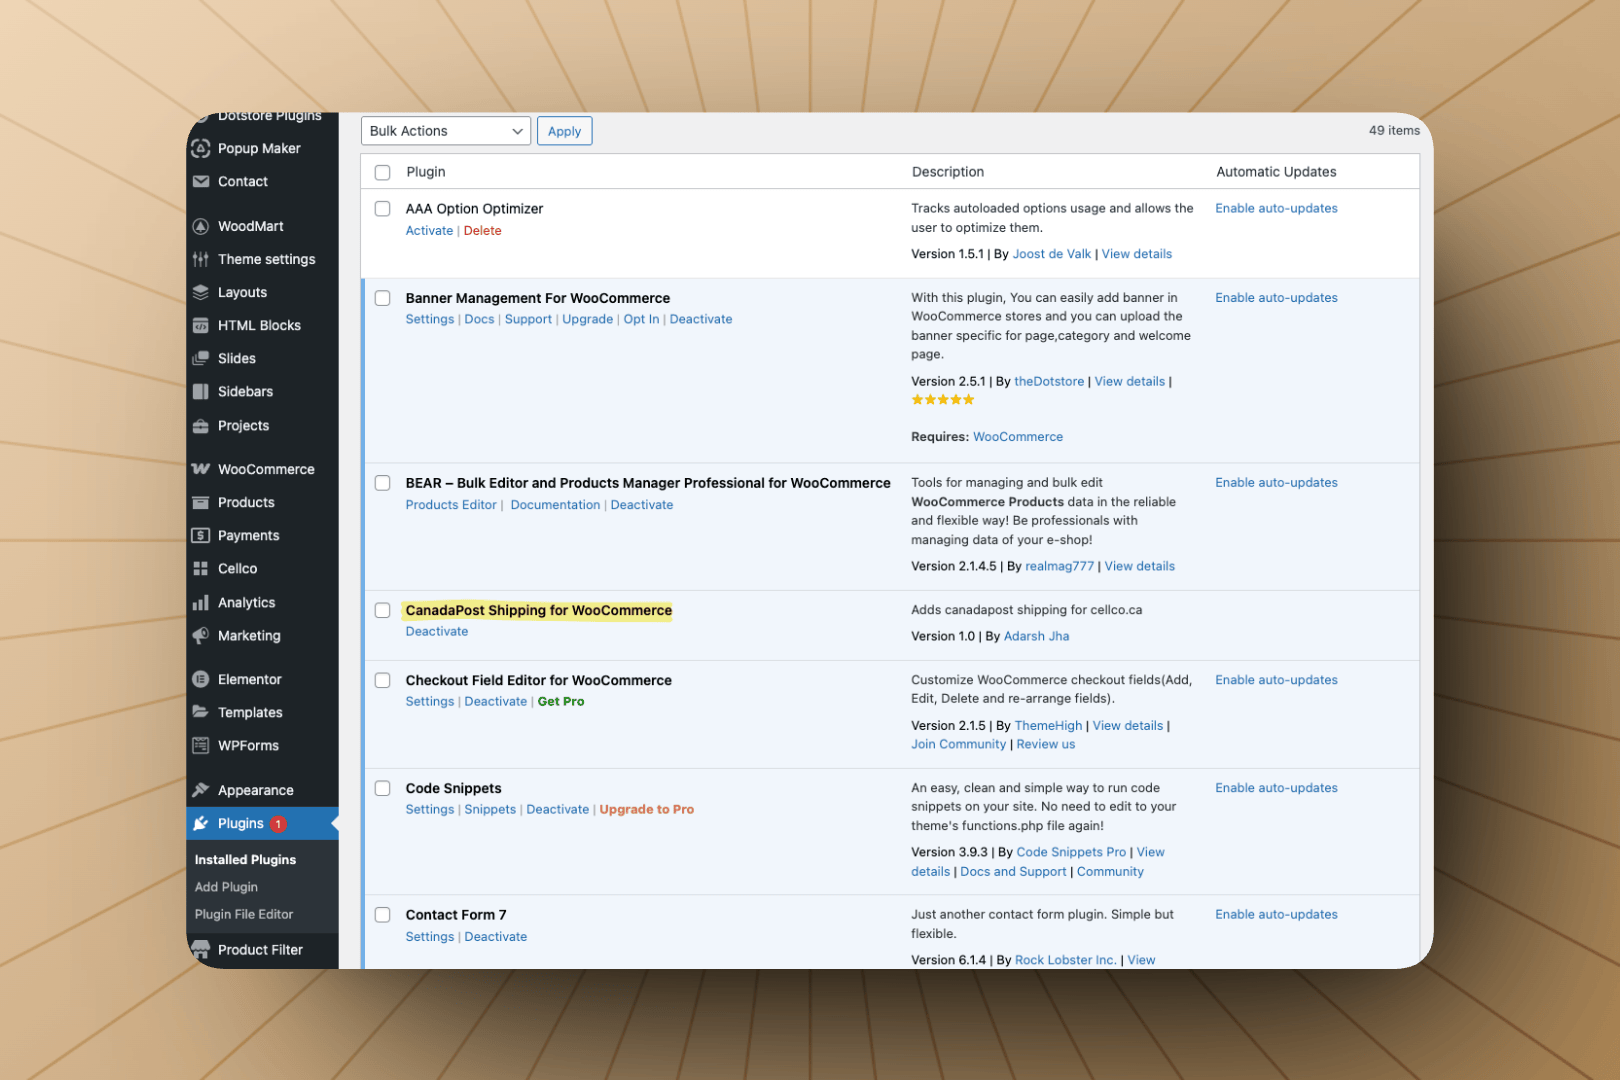Click the Popup Maker sidebar icon
The image size is (1620, 1080).
[200, 148]
